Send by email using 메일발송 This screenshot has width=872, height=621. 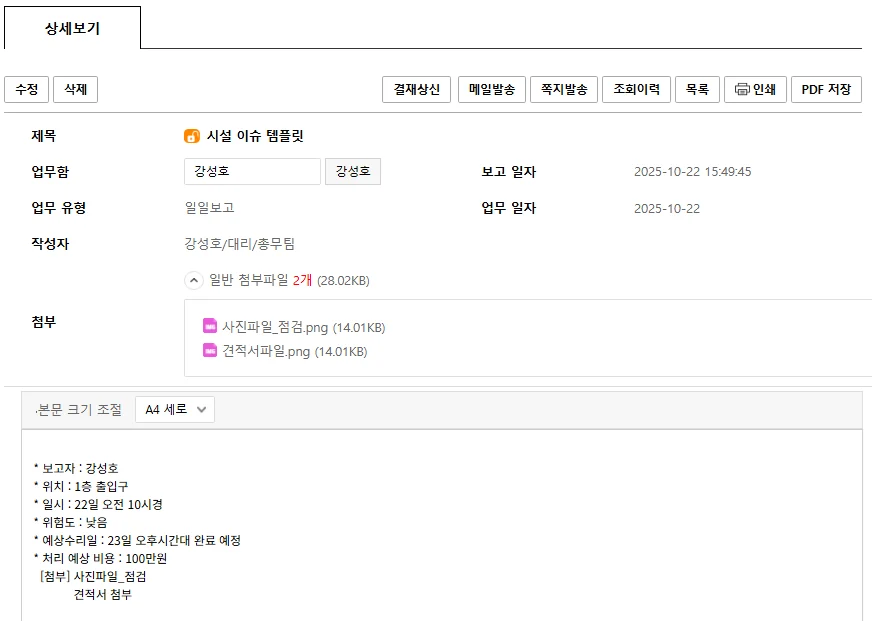(493, 89)
